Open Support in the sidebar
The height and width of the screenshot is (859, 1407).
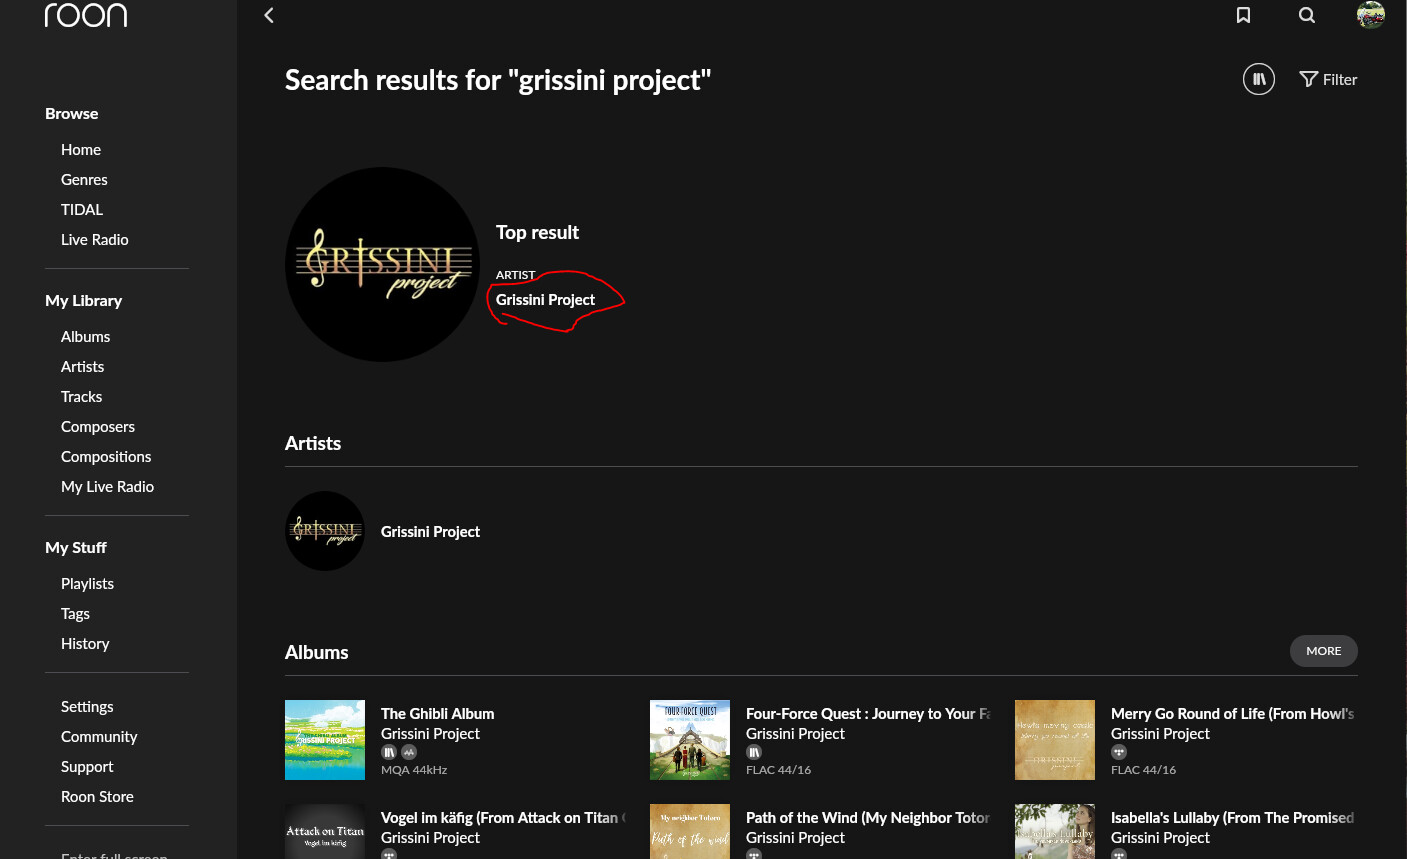(x=87, y=767)
